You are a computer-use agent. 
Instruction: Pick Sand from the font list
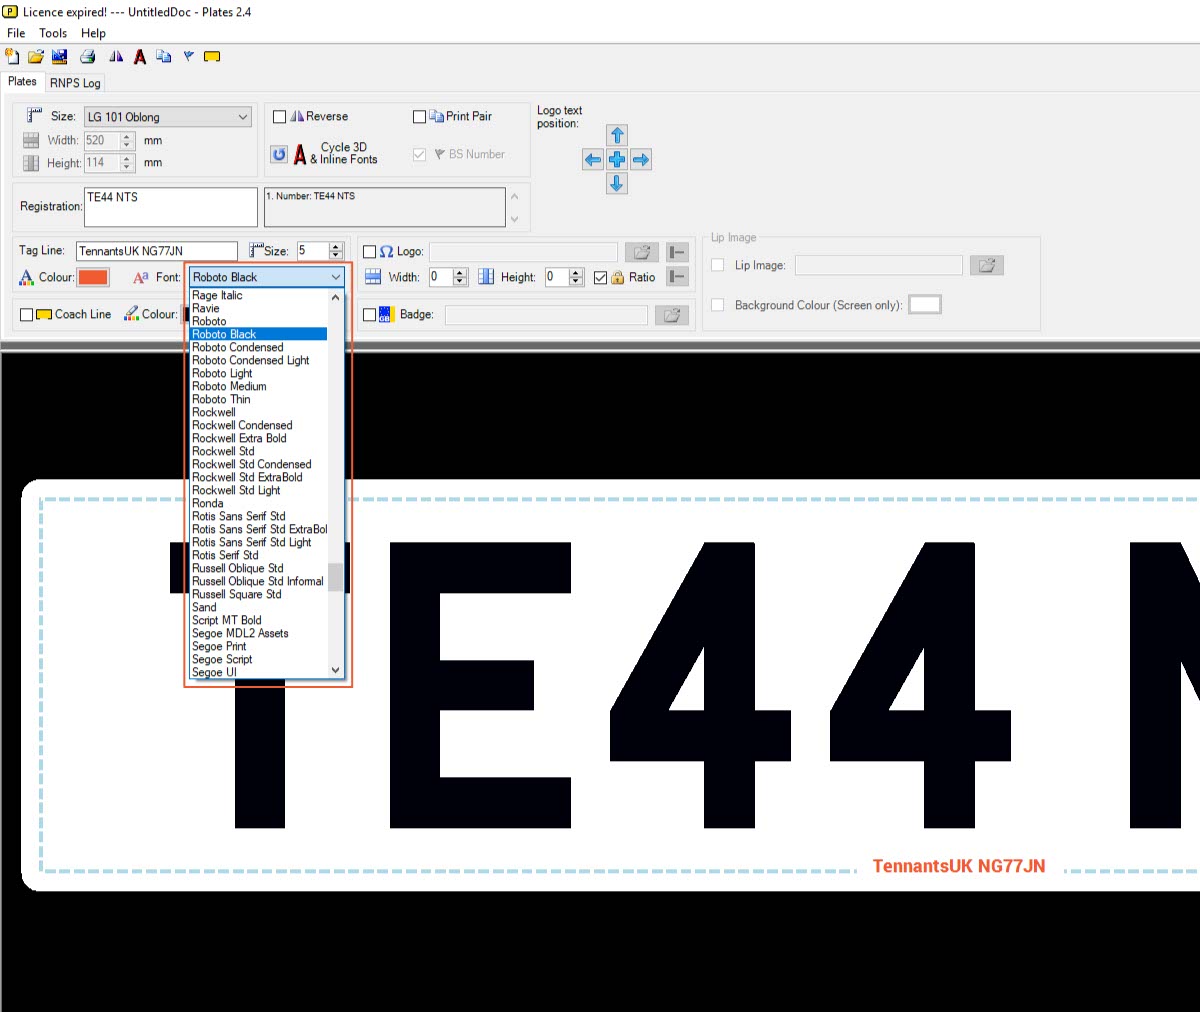tap(258, 607)
